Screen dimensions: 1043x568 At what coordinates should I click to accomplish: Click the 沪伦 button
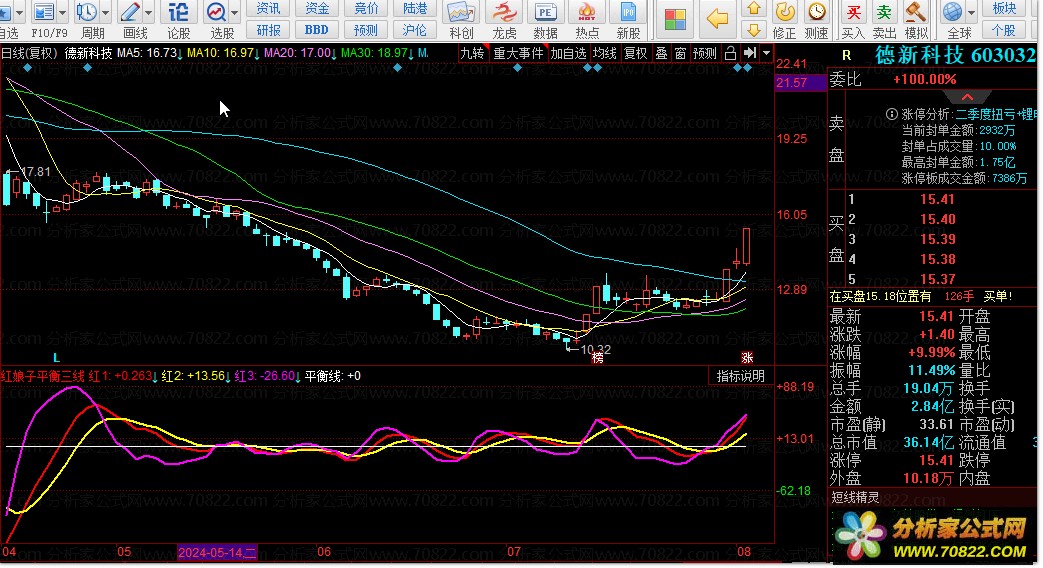click(x=415, y=30)
